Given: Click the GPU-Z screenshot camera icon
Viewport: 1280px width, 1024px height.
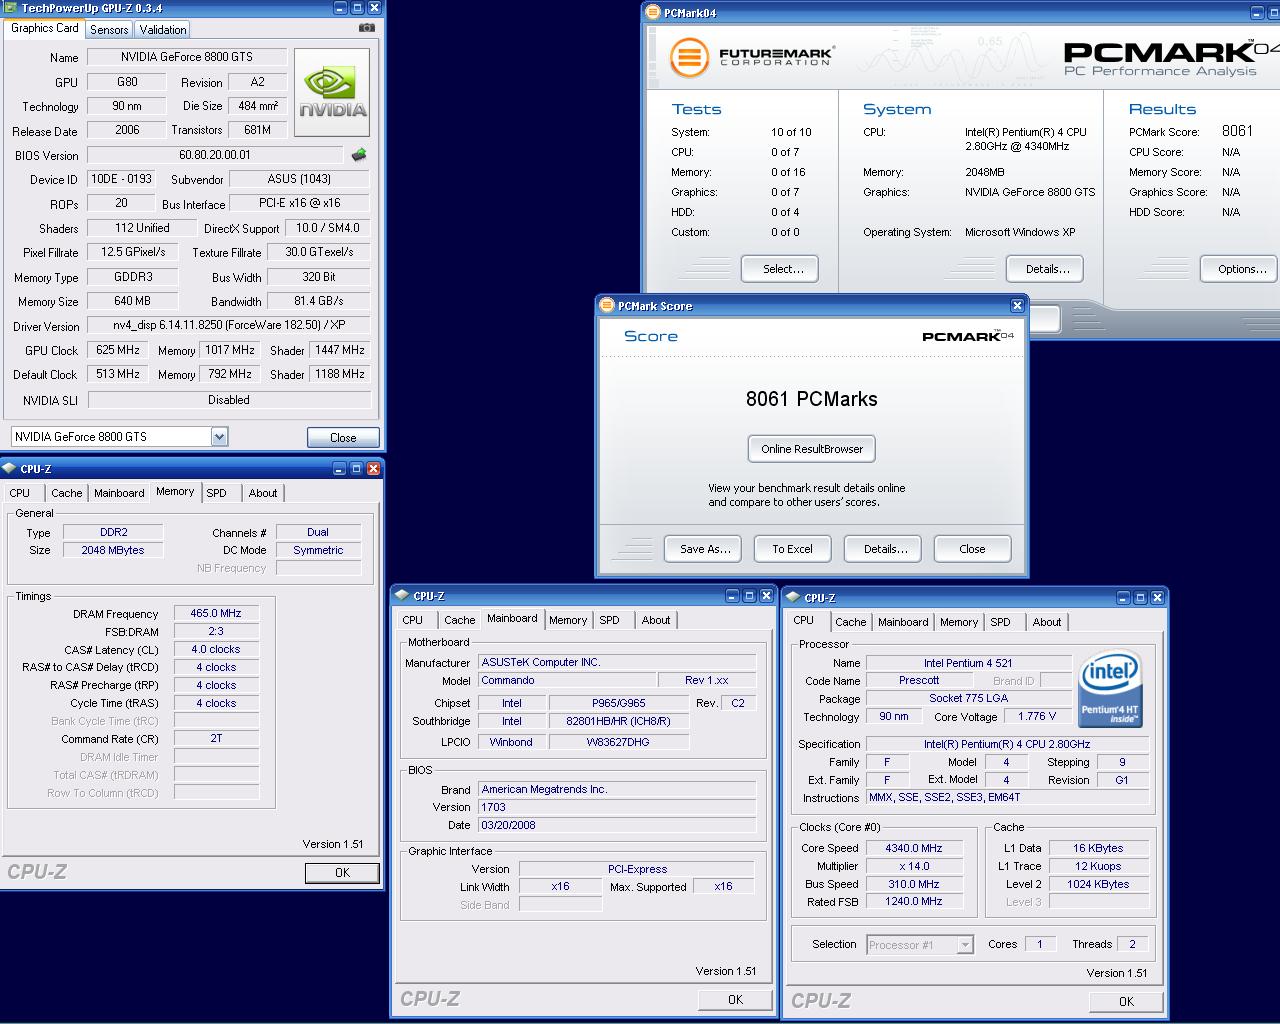Looking at the screenshot, I should coord(367,28).
